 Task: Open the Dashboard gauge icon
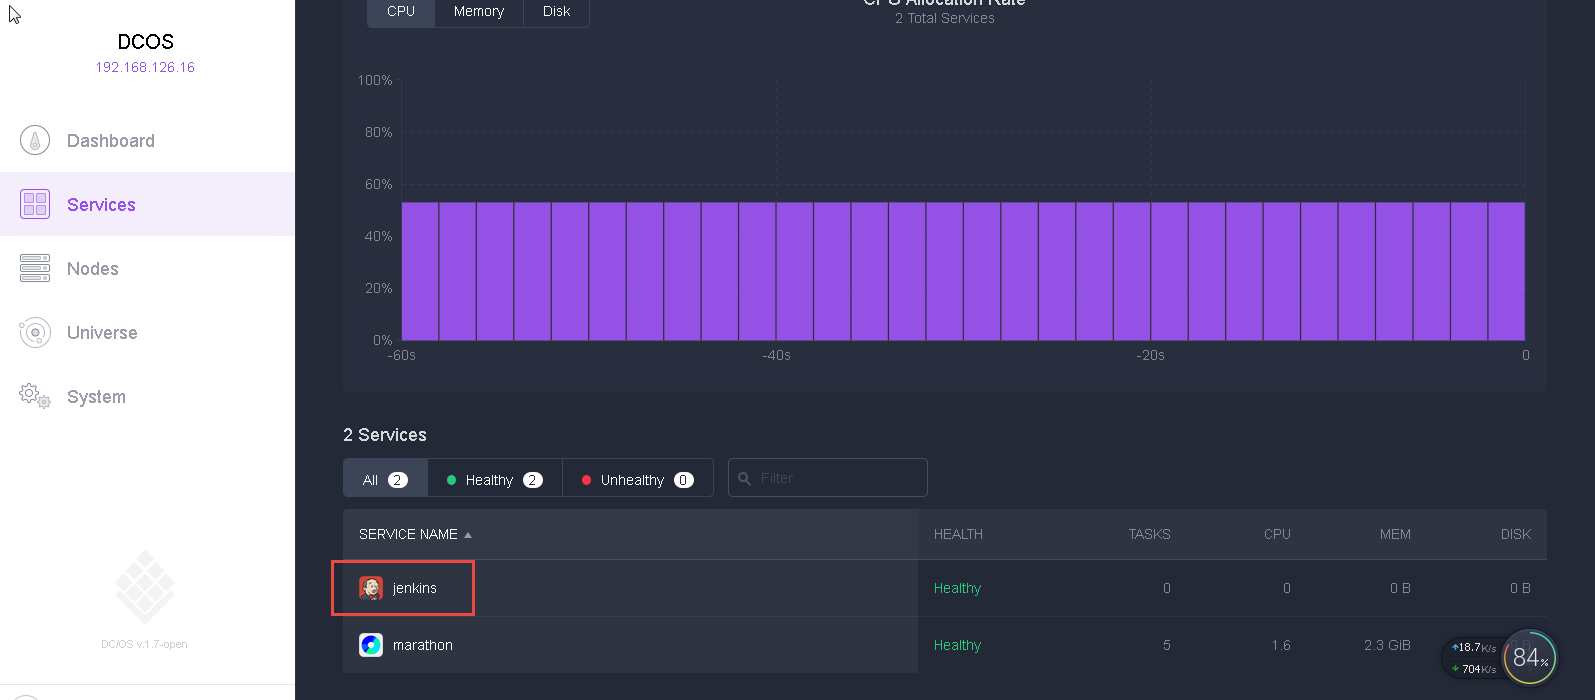point(35,141)
